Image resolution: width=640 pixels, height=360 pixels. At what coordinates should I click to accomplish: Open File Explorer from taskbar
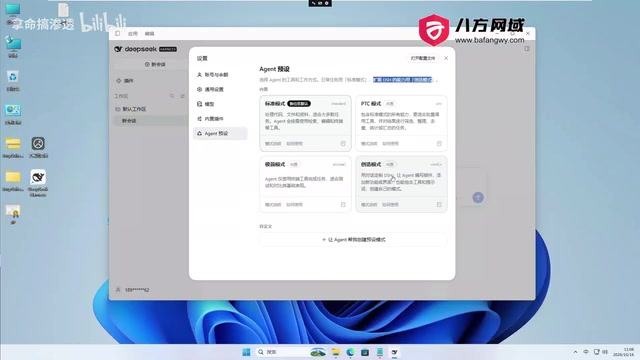pos(336,352)
